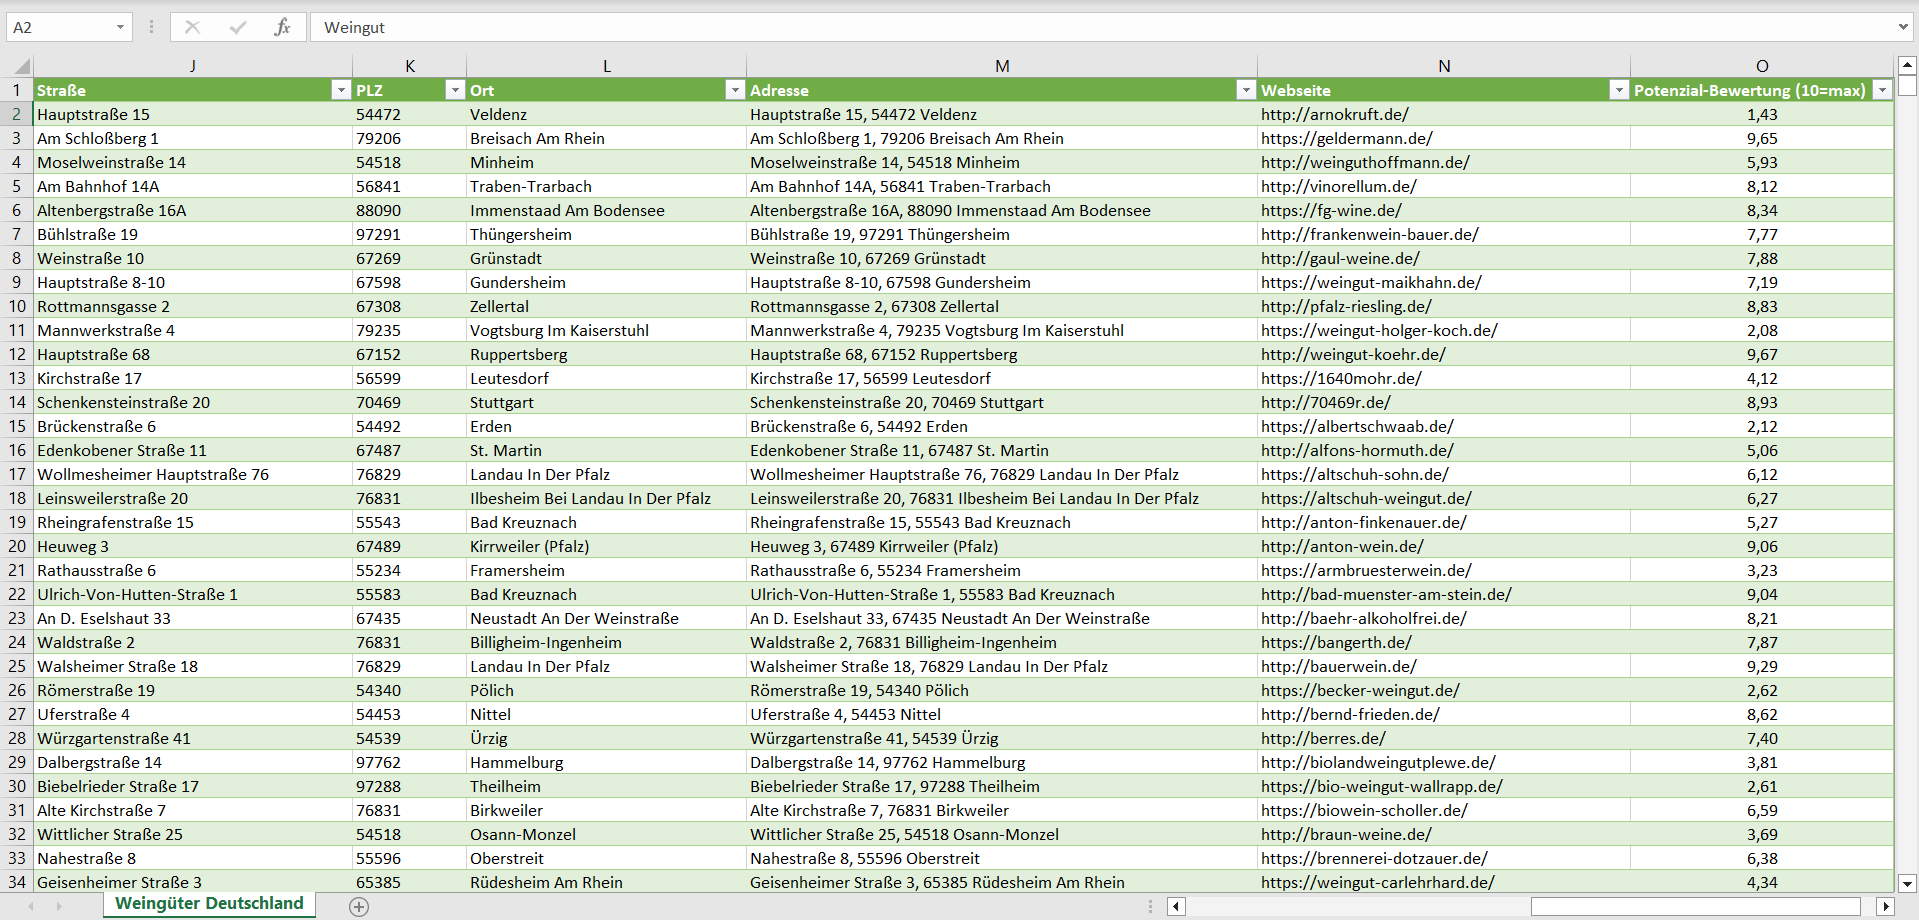
Task: Select column M header
Action: 1002,66
